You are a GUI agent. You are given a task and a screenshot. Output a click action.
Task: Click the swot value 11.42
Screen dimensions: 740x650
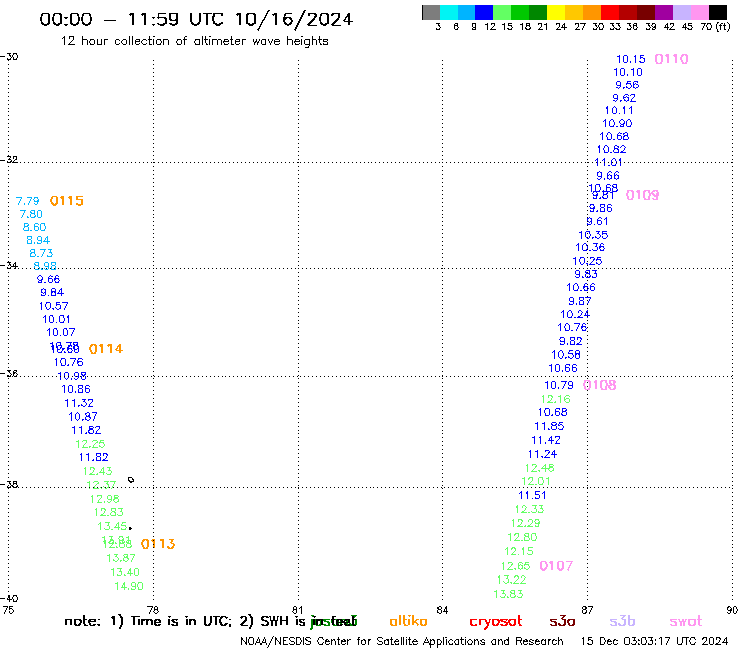546,440
